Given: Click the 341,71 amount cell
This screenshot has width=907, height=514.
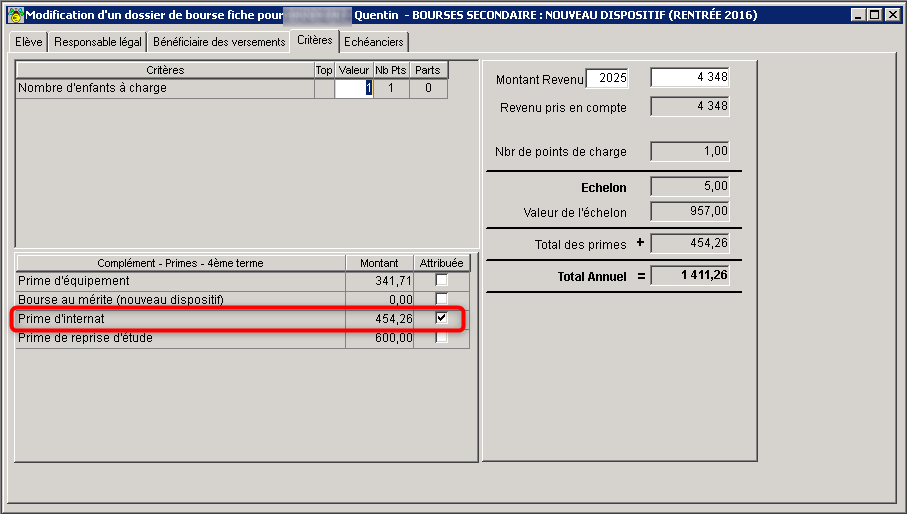Looking at the screenshot, I should [x=379, y=281].
